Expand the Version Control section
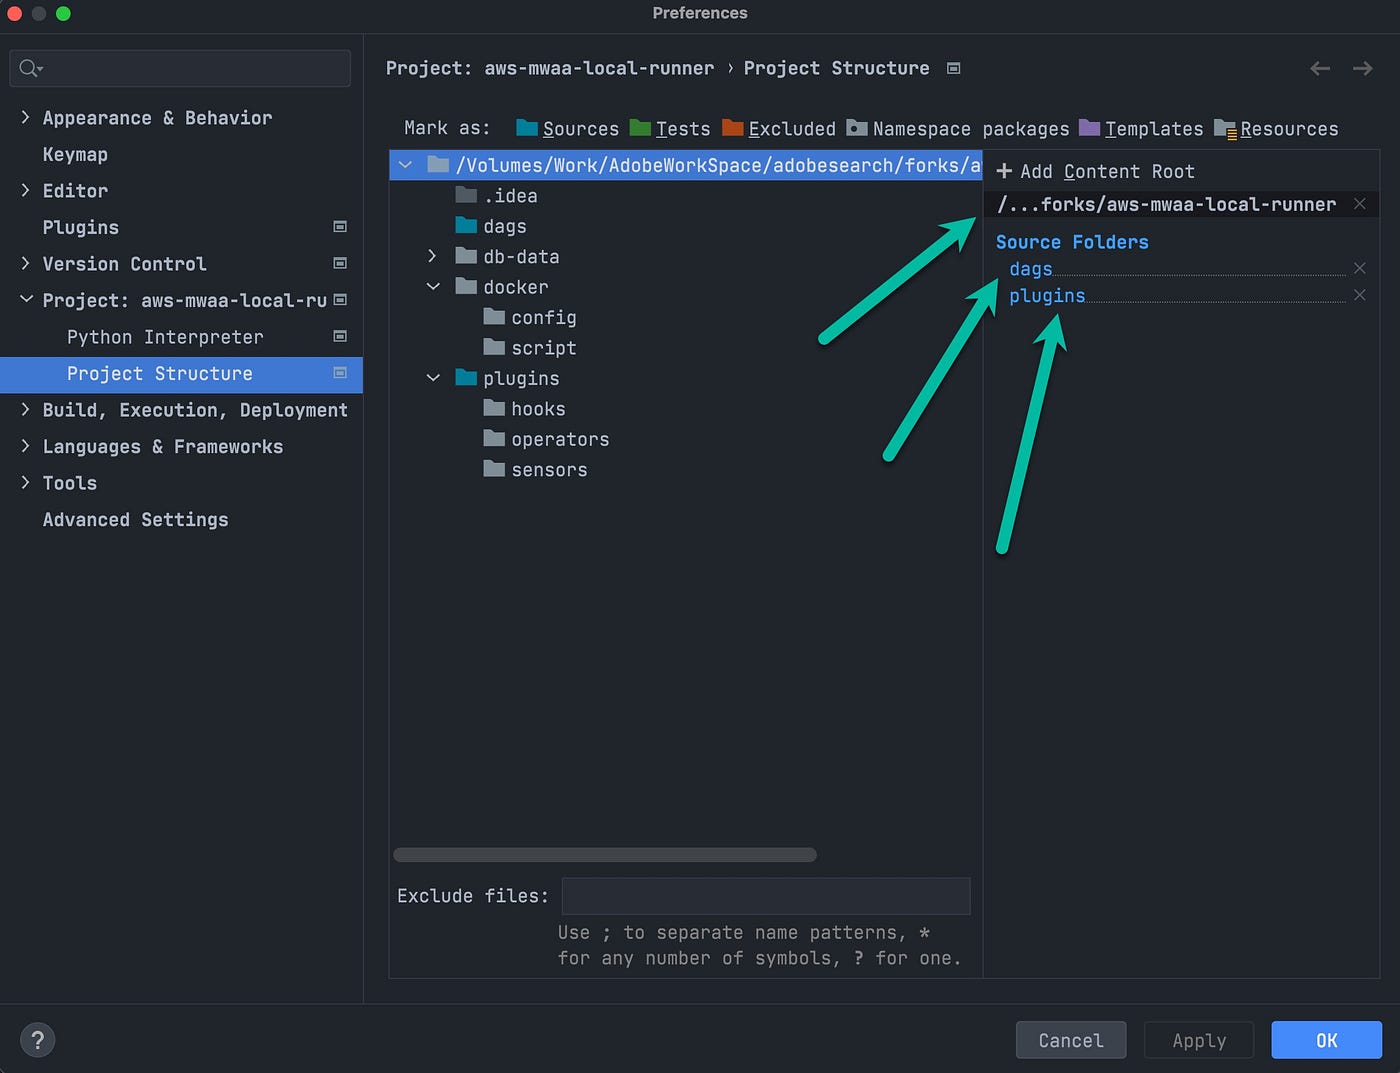This screenshot has width=1400, height=1073. click(25, 263)
